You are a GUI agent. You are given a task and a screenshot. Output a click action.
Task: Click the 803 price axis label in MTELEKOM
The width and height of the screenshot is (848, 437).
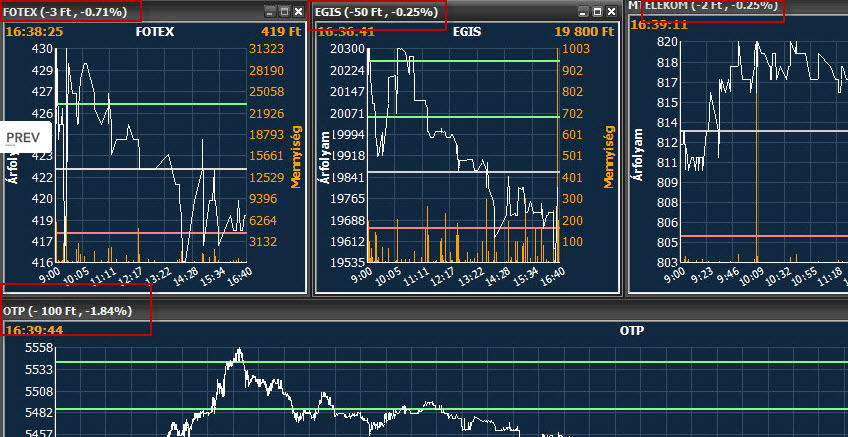665,262
